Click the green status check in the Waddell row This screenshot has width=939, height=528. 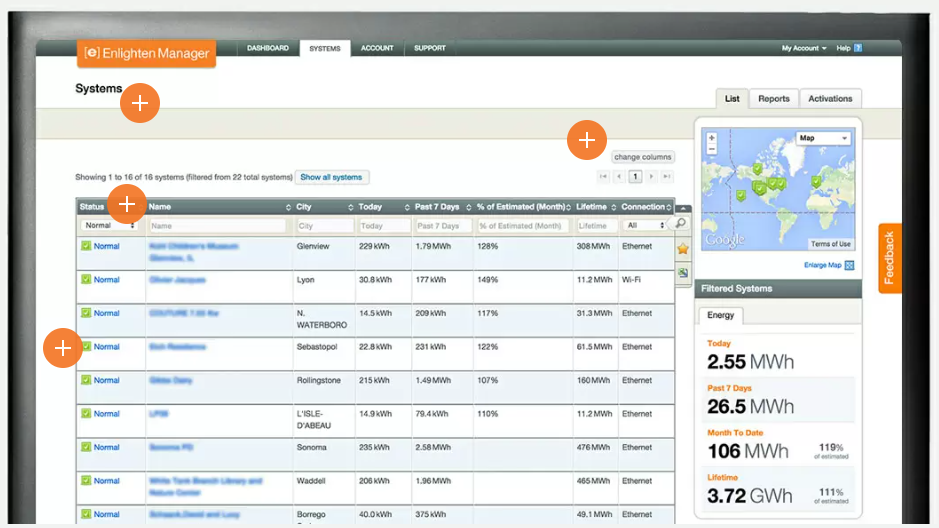pyautogui.click(x=86, y=480)
